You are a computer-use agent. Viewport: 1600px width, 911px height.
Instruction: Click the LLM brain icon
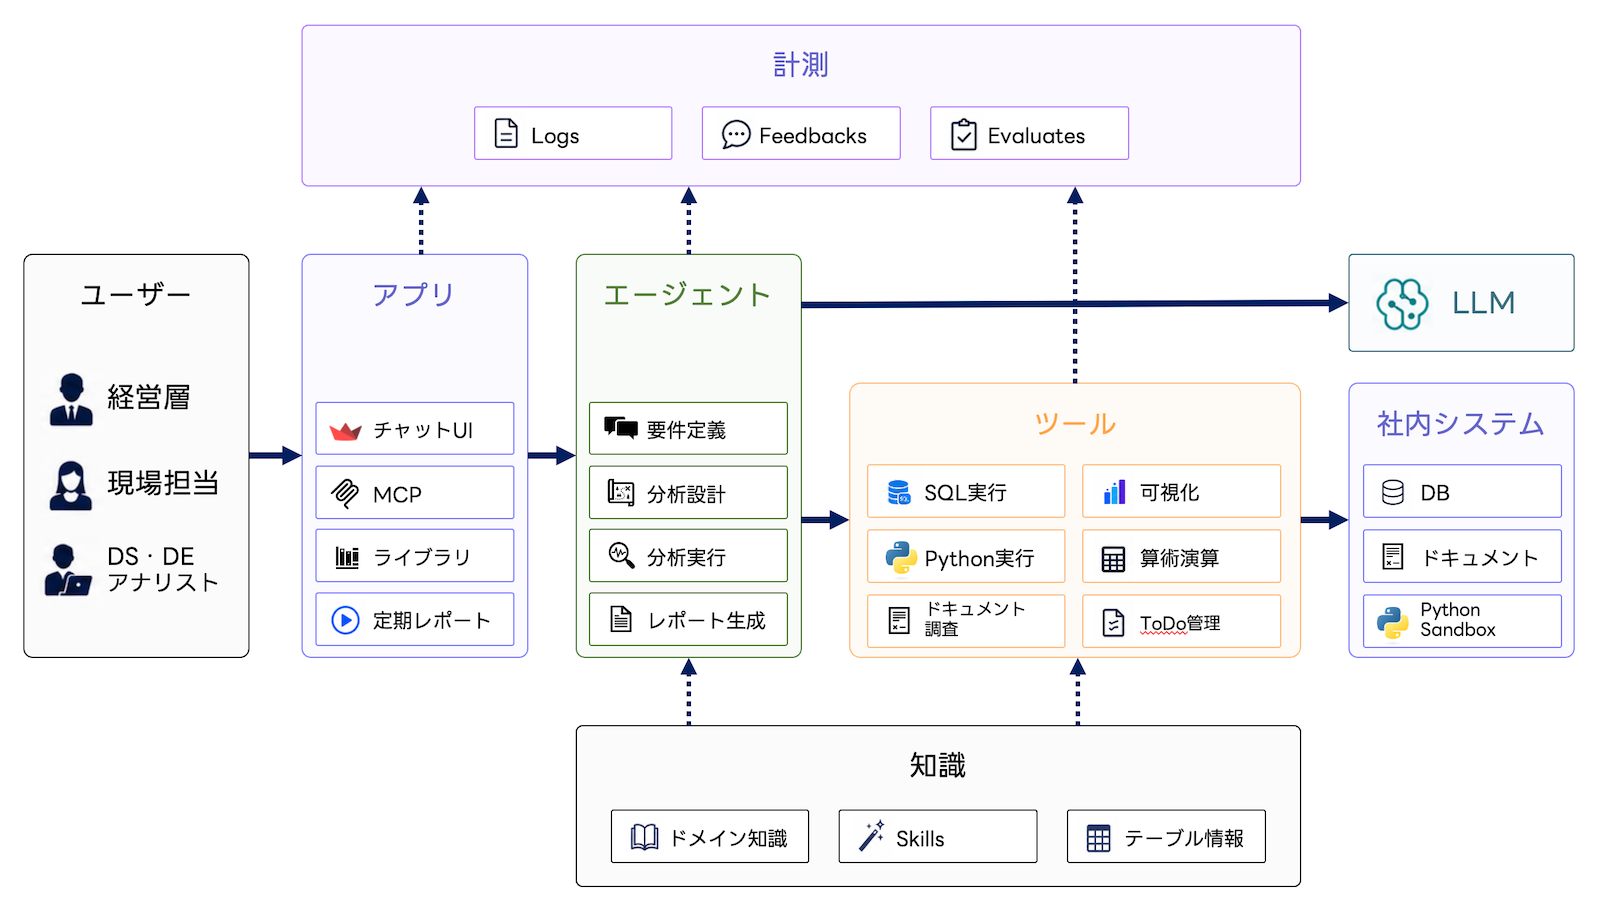[x=1402, y=303]
